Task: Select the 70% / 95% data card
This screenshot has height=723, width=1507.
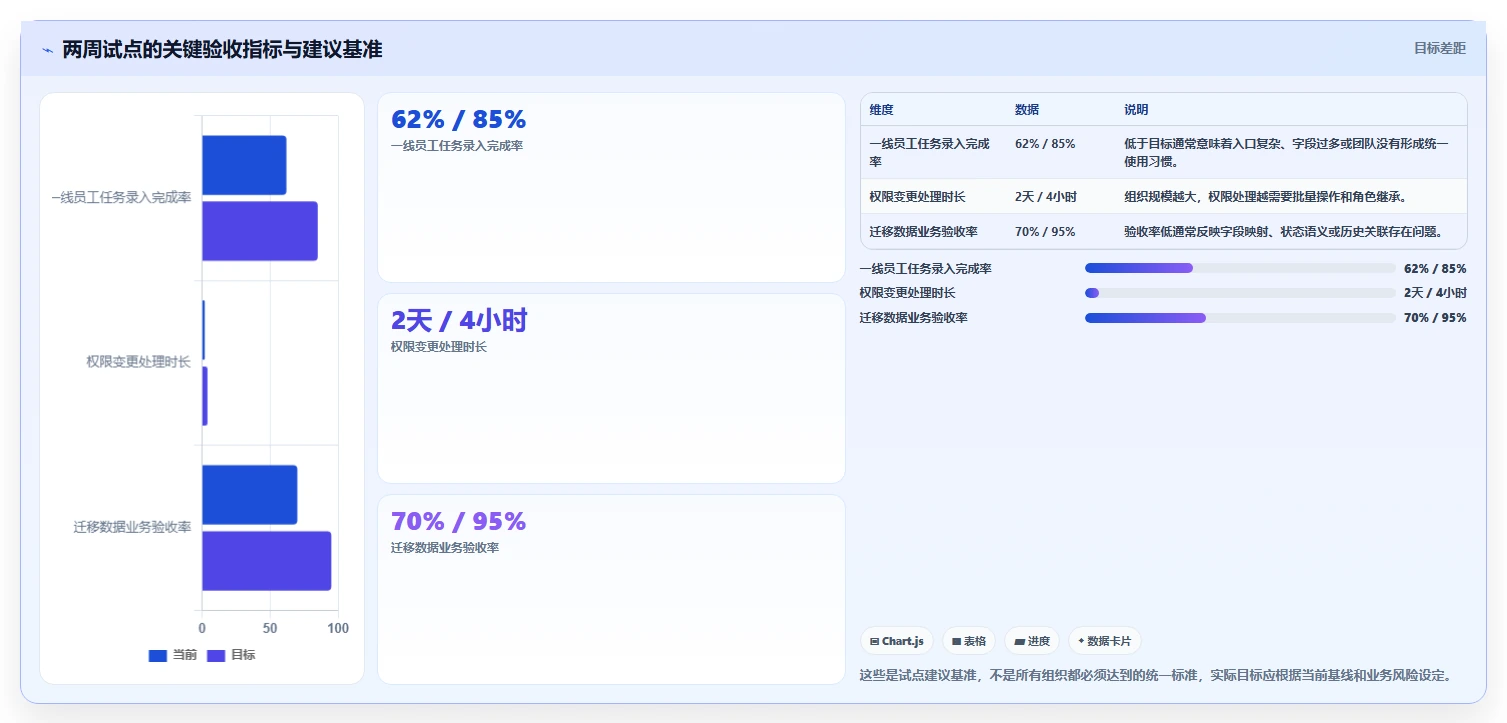Action: click(x=611, y=590)
